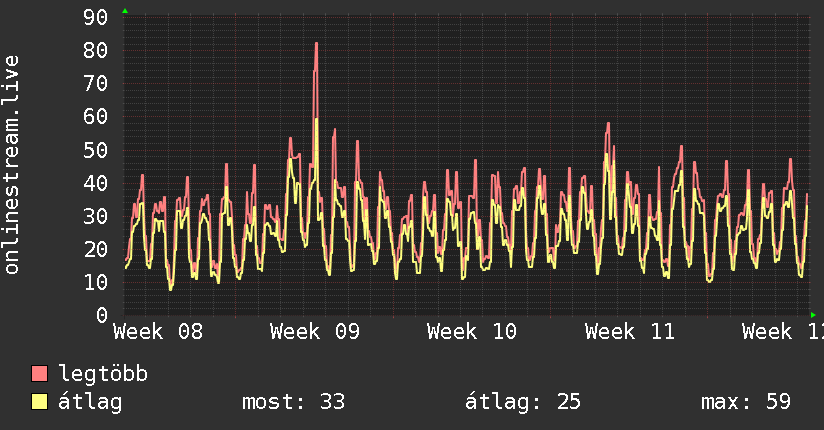Screen dimensions: 824x430
Task: Click the '80' y-axis value
Action: point(95,50)
